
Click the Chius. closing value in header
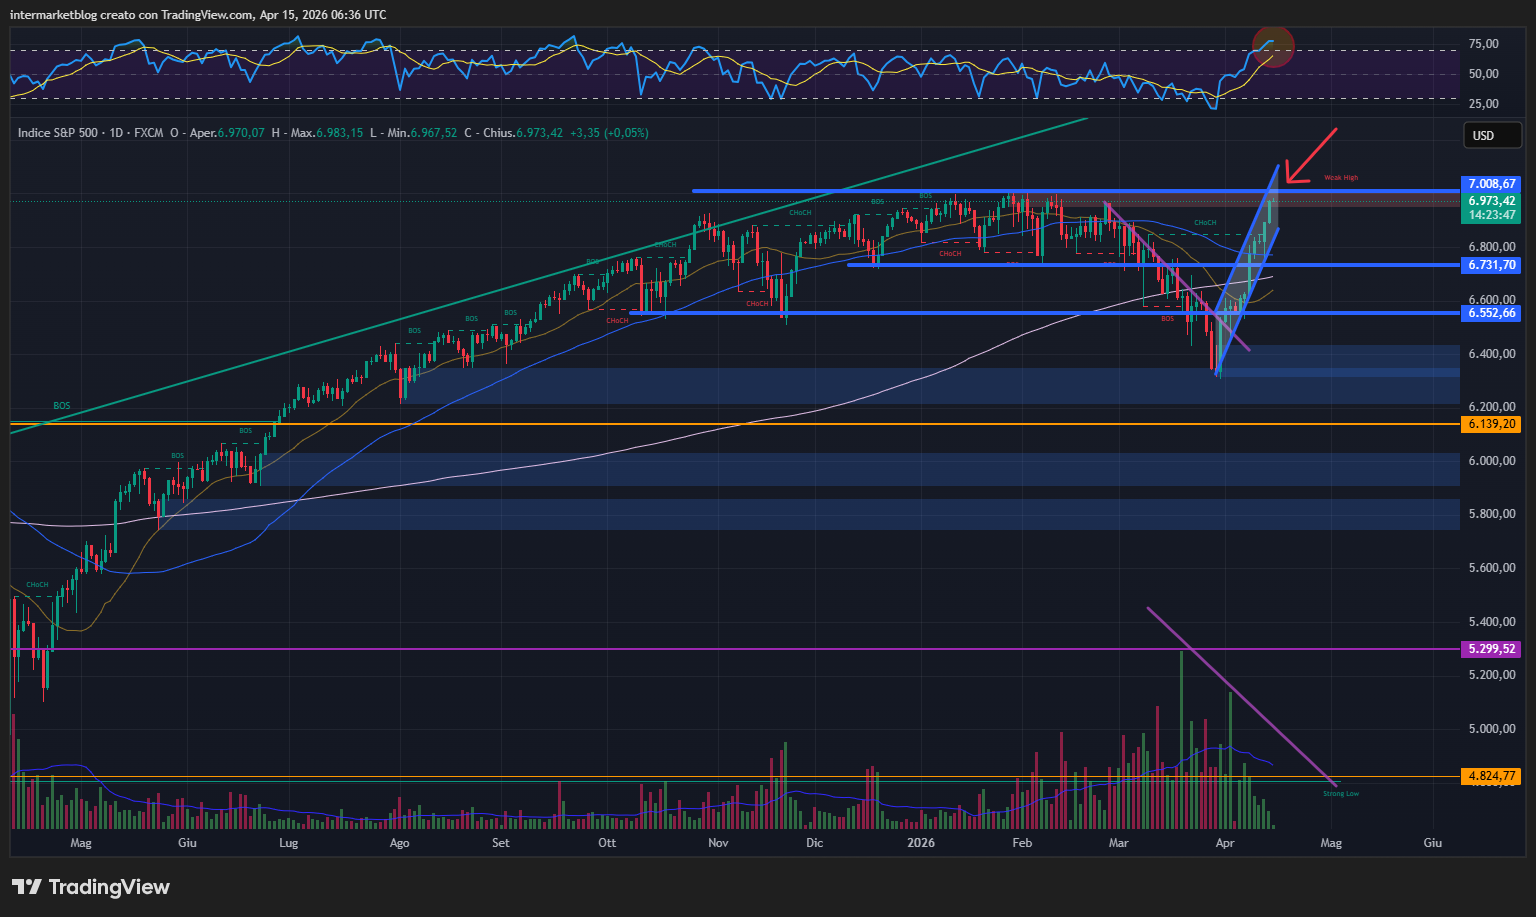pos(513,133)
